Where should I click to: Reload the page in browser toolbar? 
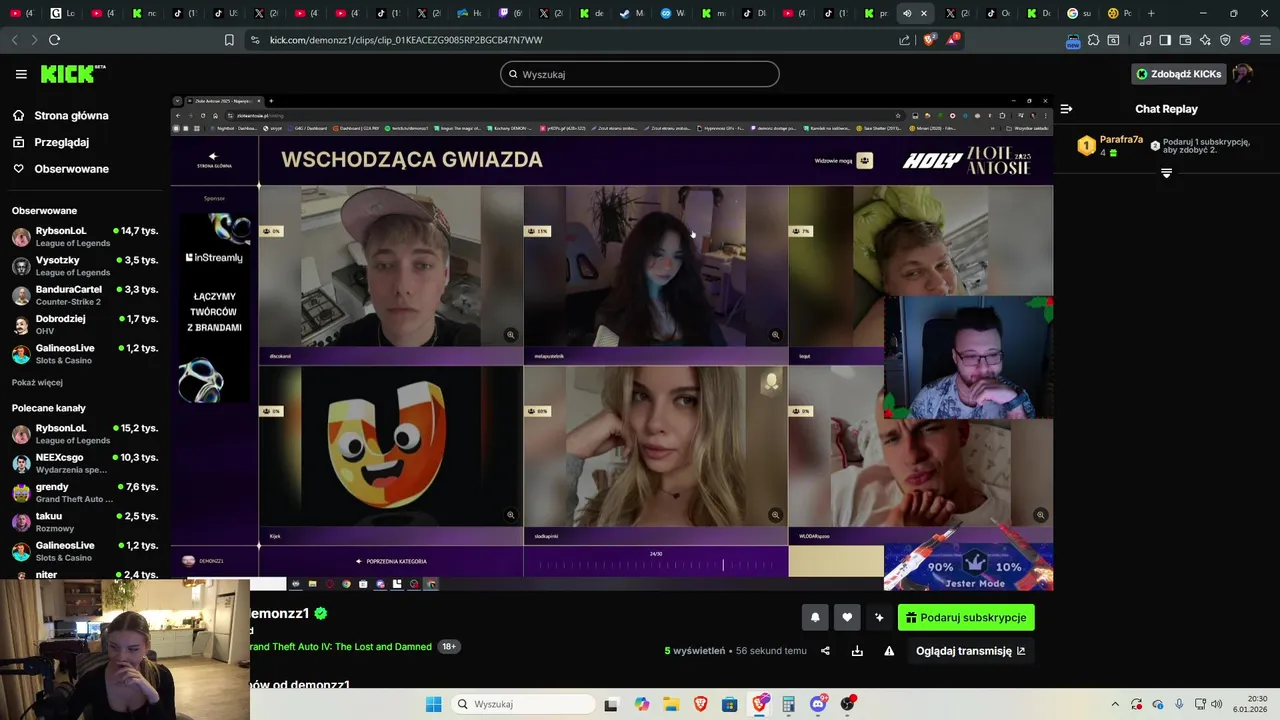(x=54, y=40)
